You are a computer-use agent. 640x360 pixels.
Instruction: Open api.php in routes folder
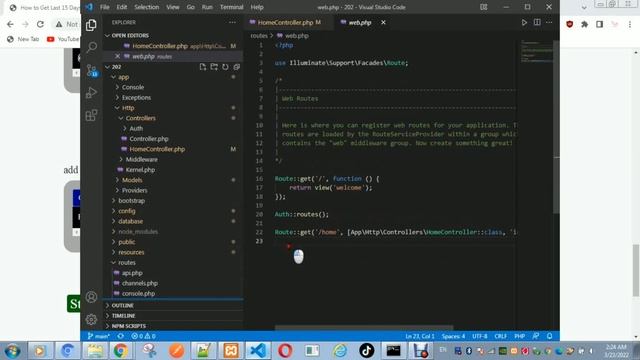132,273
